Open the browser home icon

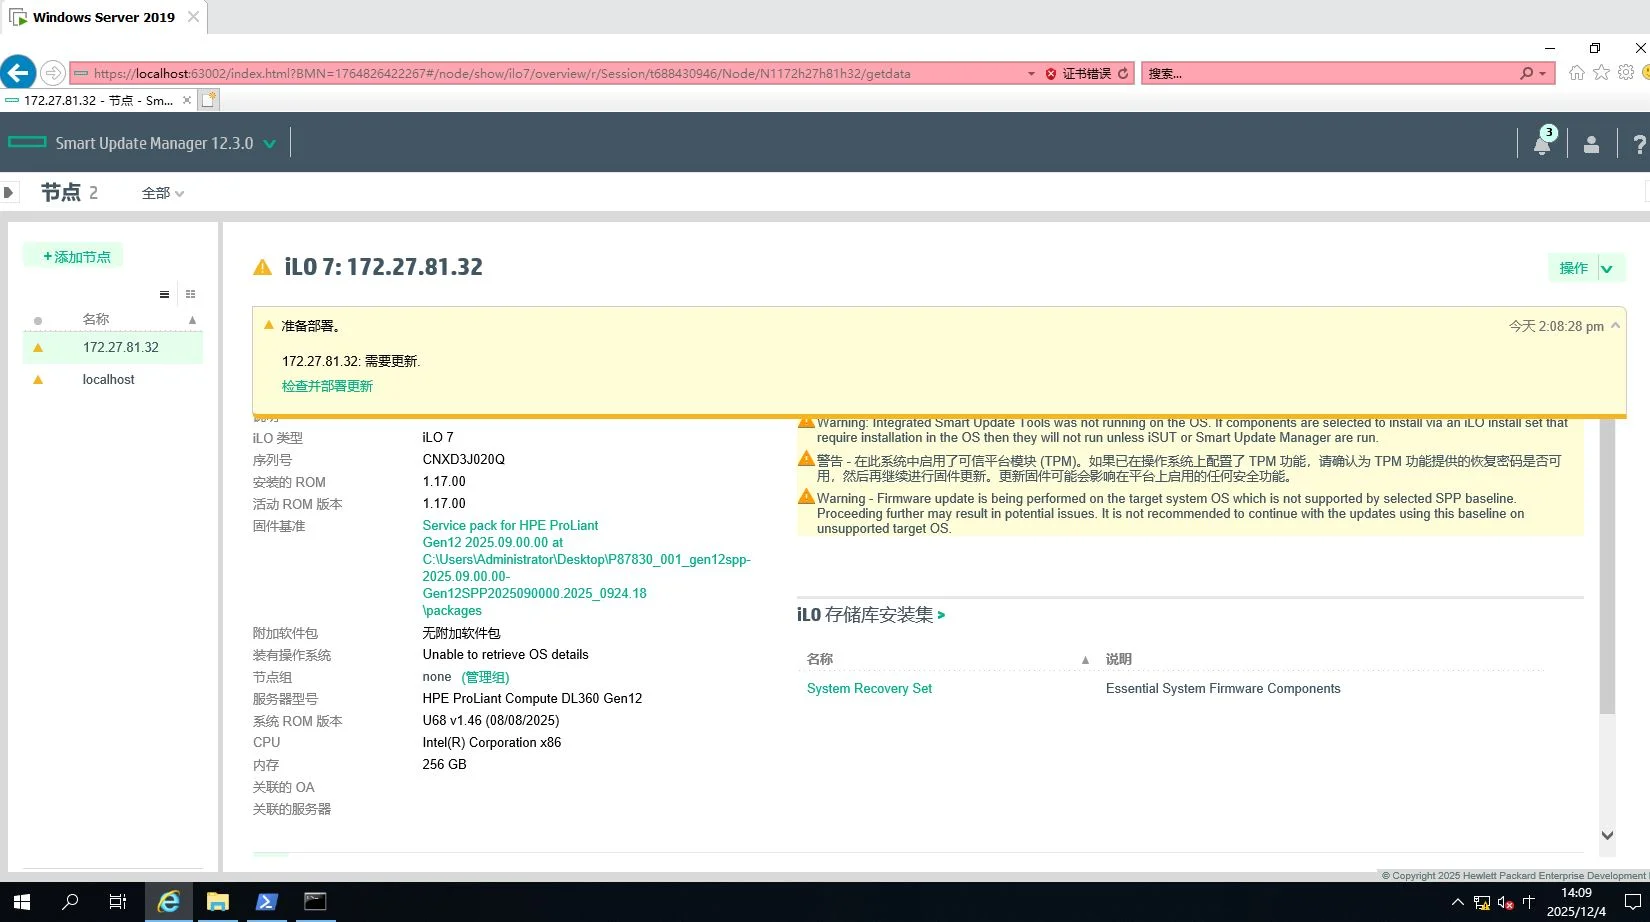pos(1577,73)
